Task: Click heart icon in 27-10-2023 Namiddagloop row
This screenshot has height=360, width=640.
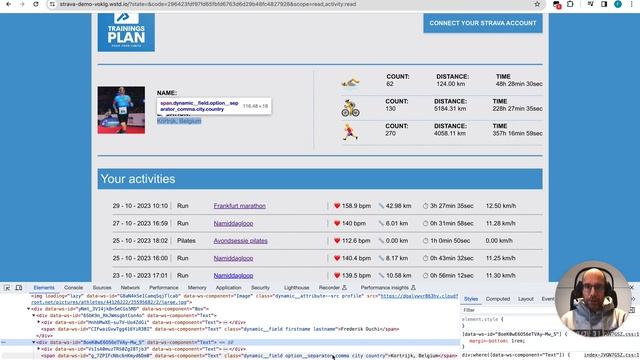Action: point(337,223)
